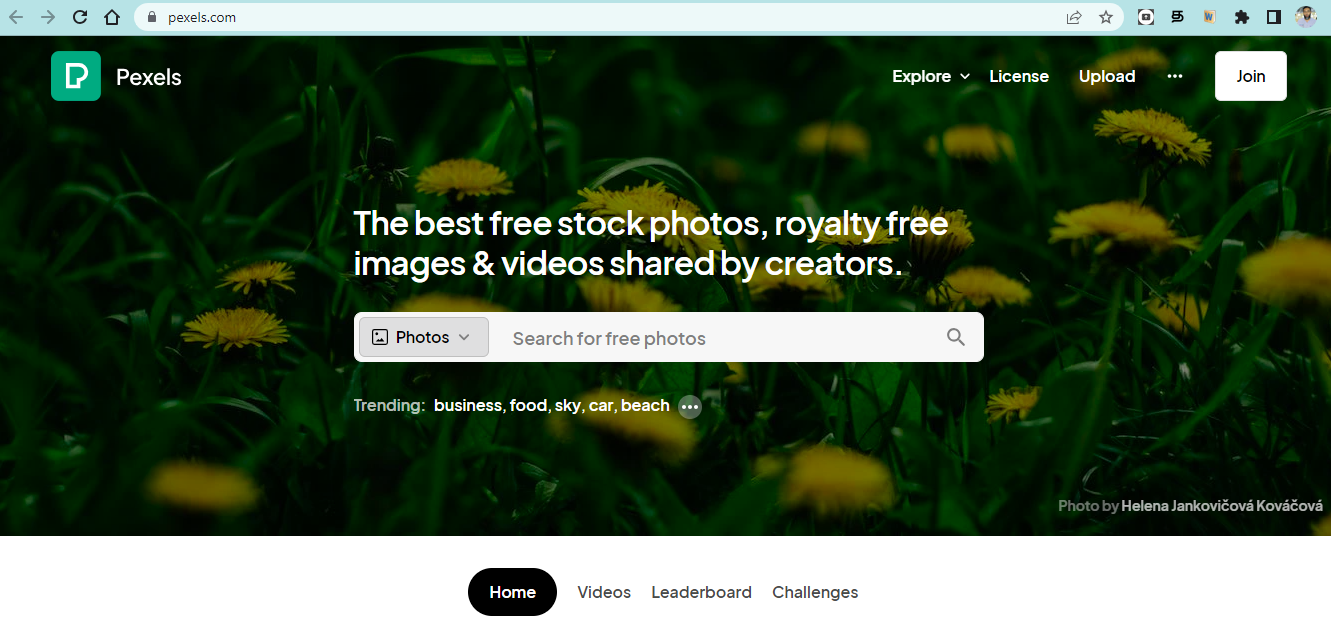The image size is (1331, 630).
Task: Go to browser home icon
Action: click(112, 17)
